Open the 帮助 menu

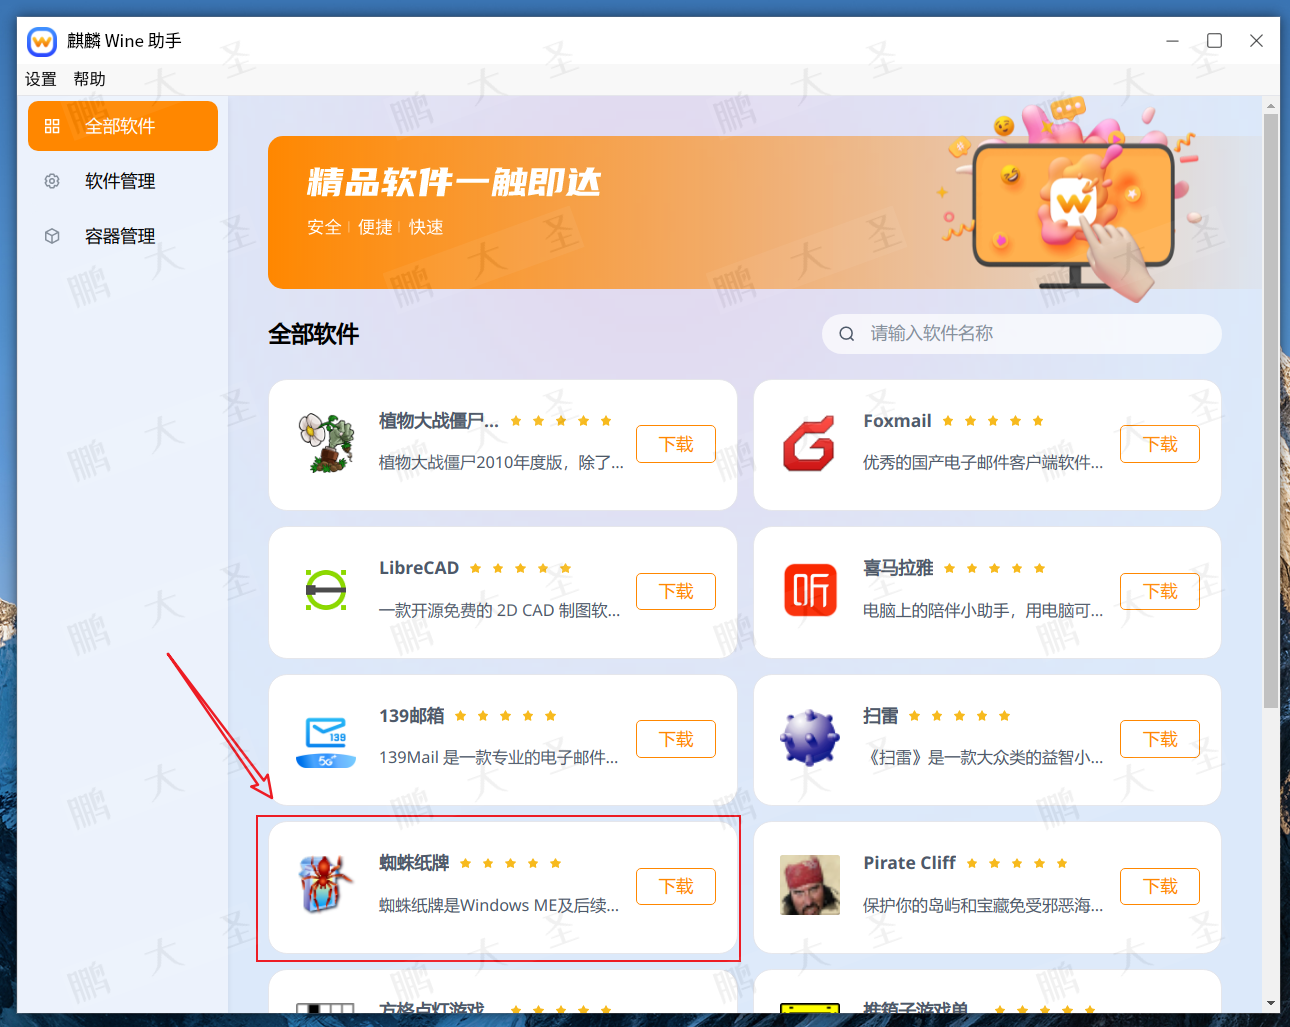coord(89,79)
